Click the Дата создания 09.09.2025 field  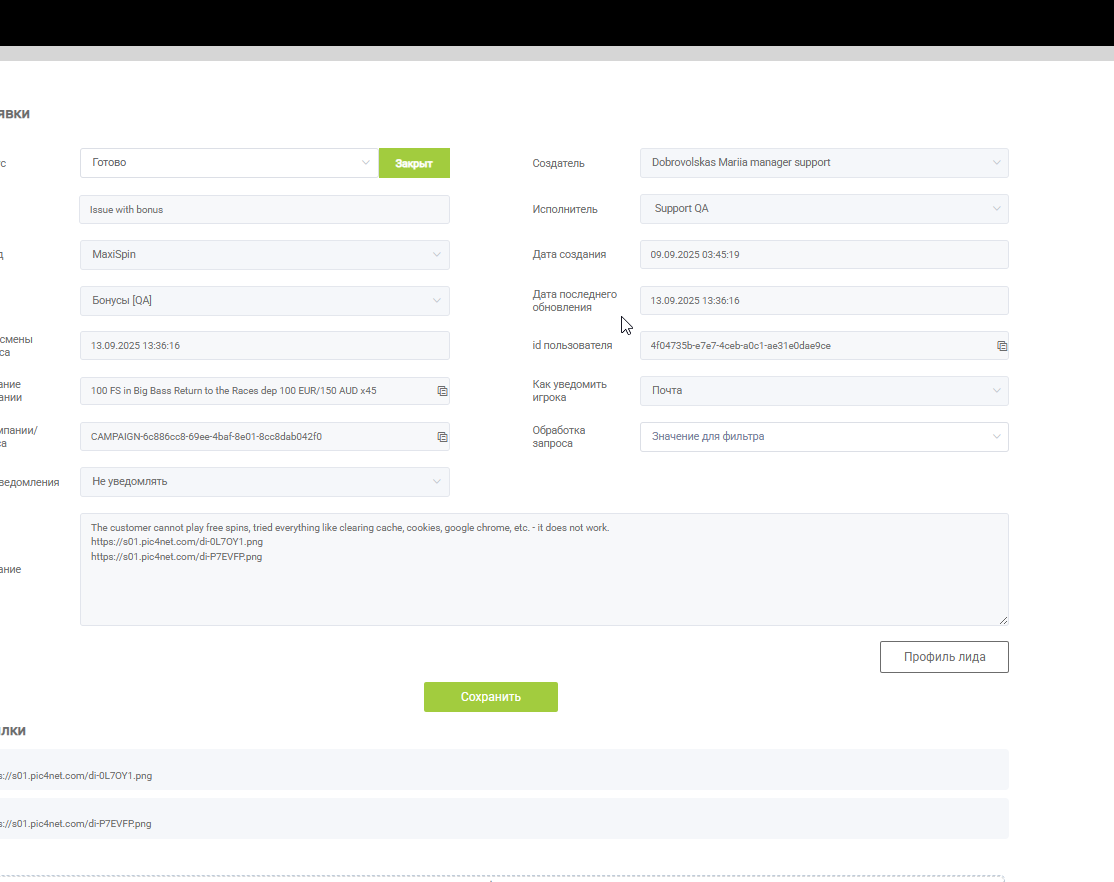pyautogui.click(x=824, y=254)
